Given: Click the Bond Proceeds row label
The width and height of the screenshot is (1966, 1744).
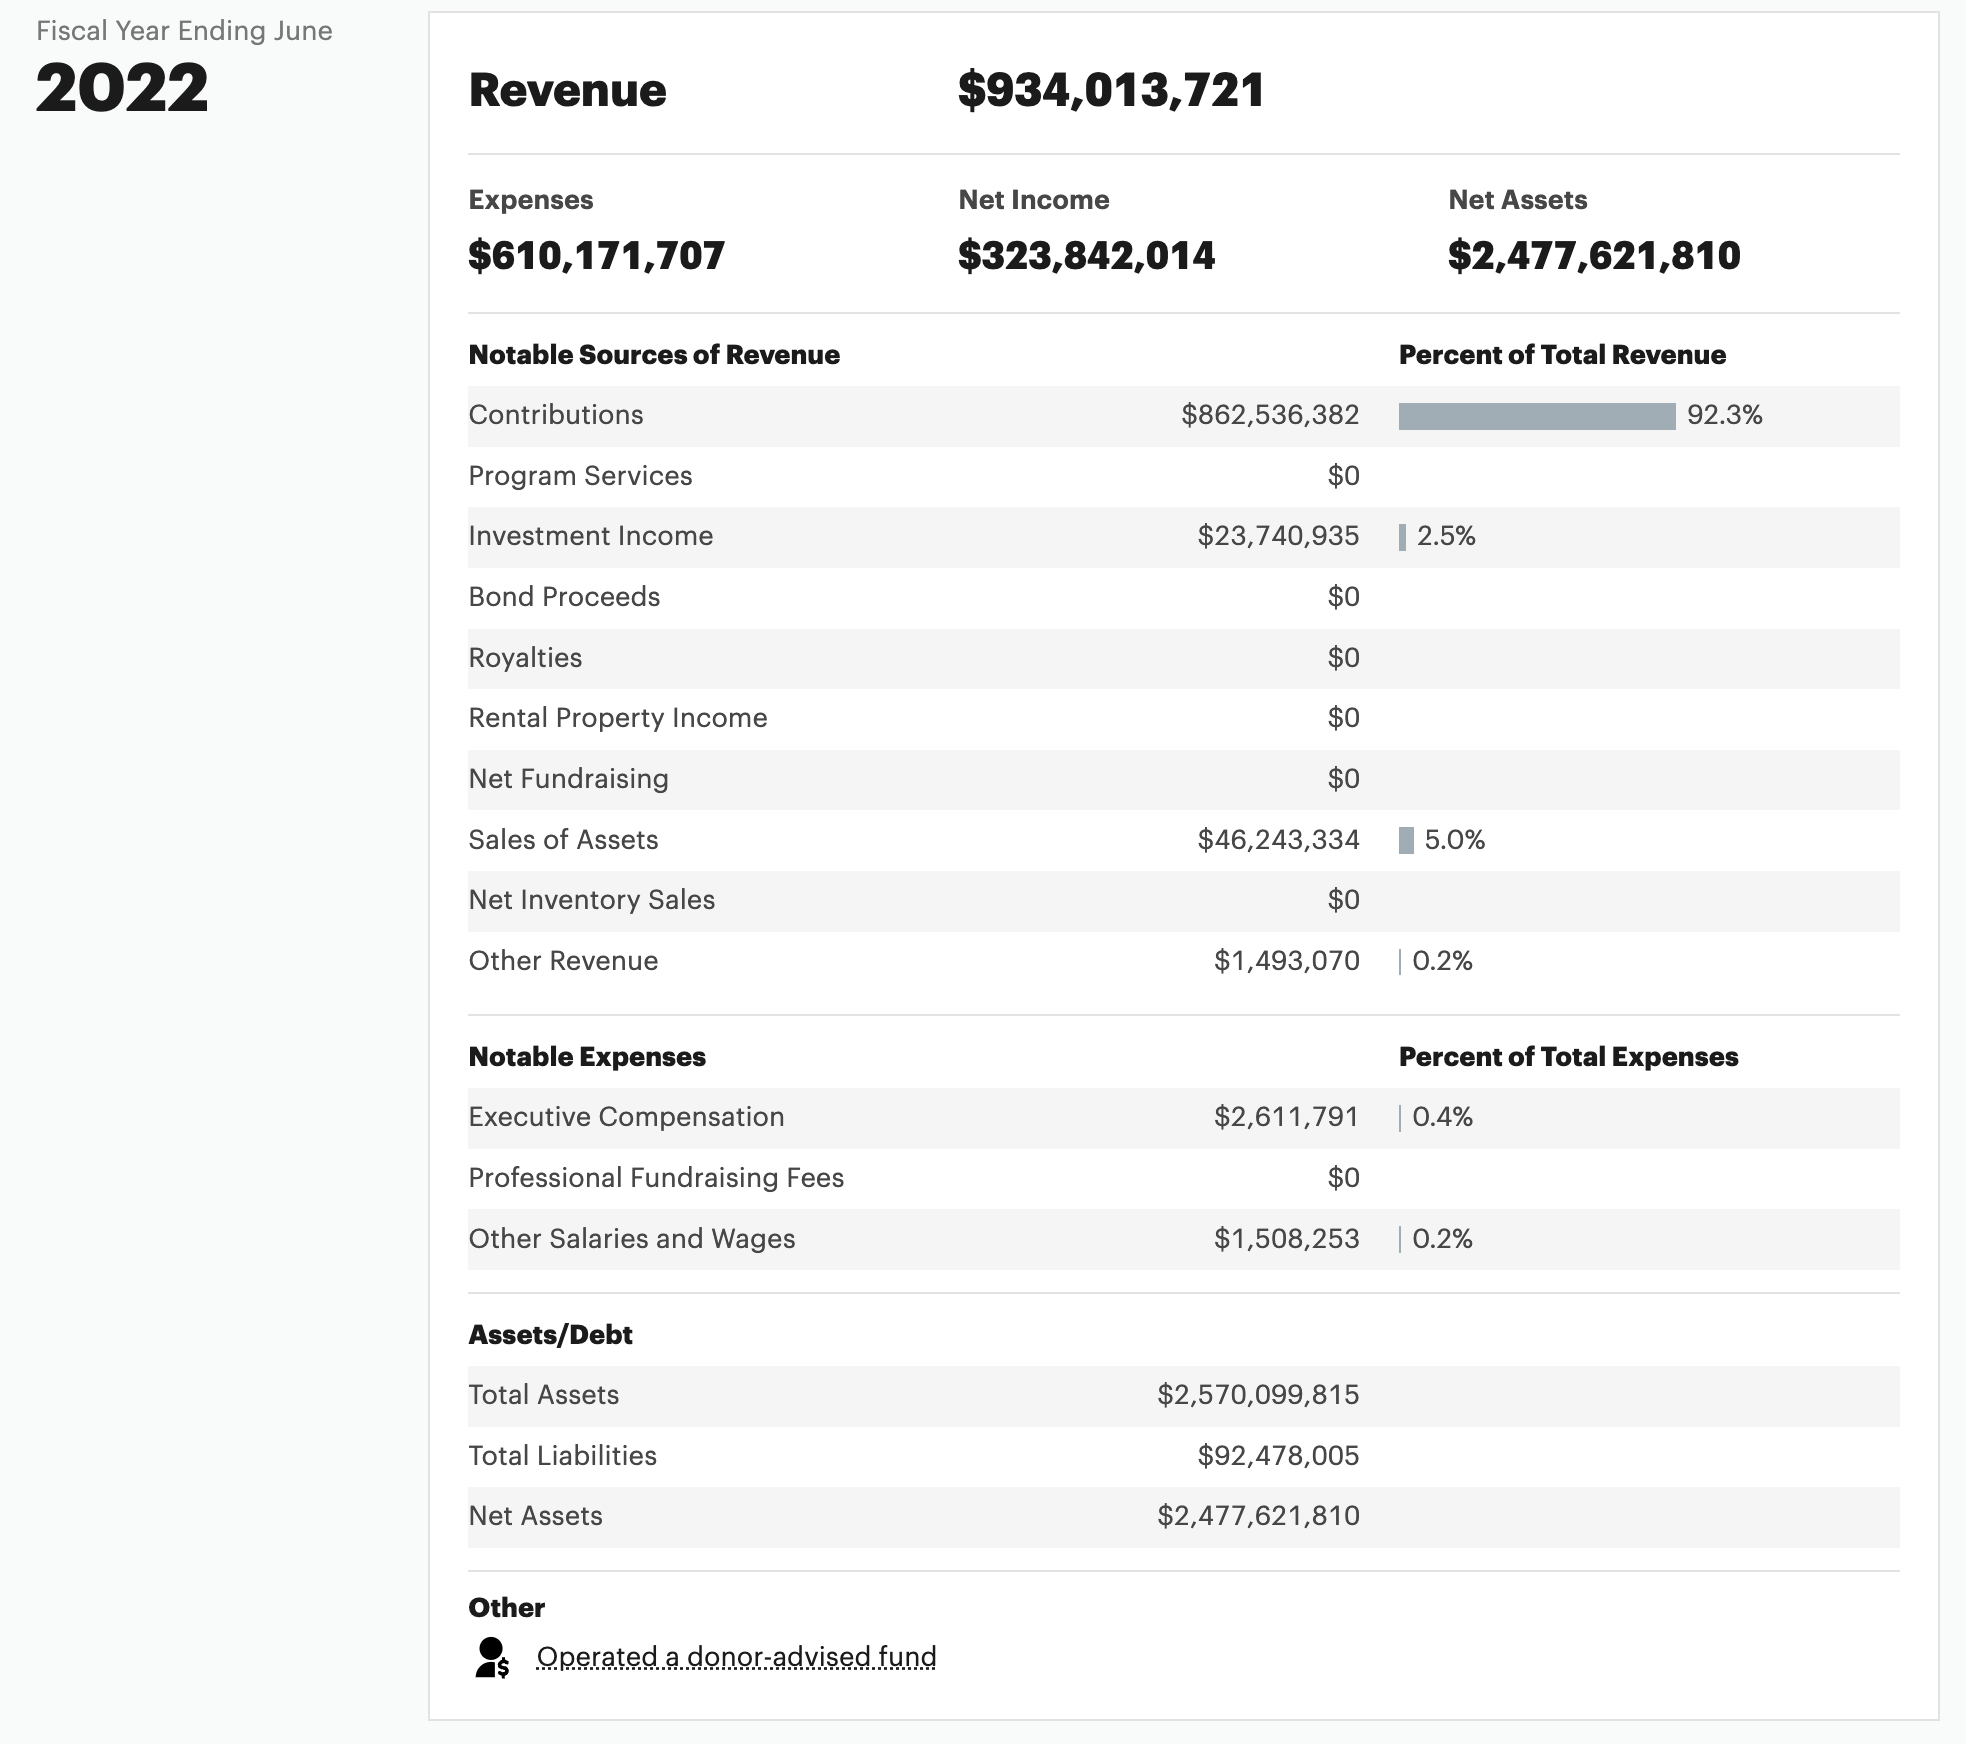Looking at the screenshot, I should (x=564, y=597).
